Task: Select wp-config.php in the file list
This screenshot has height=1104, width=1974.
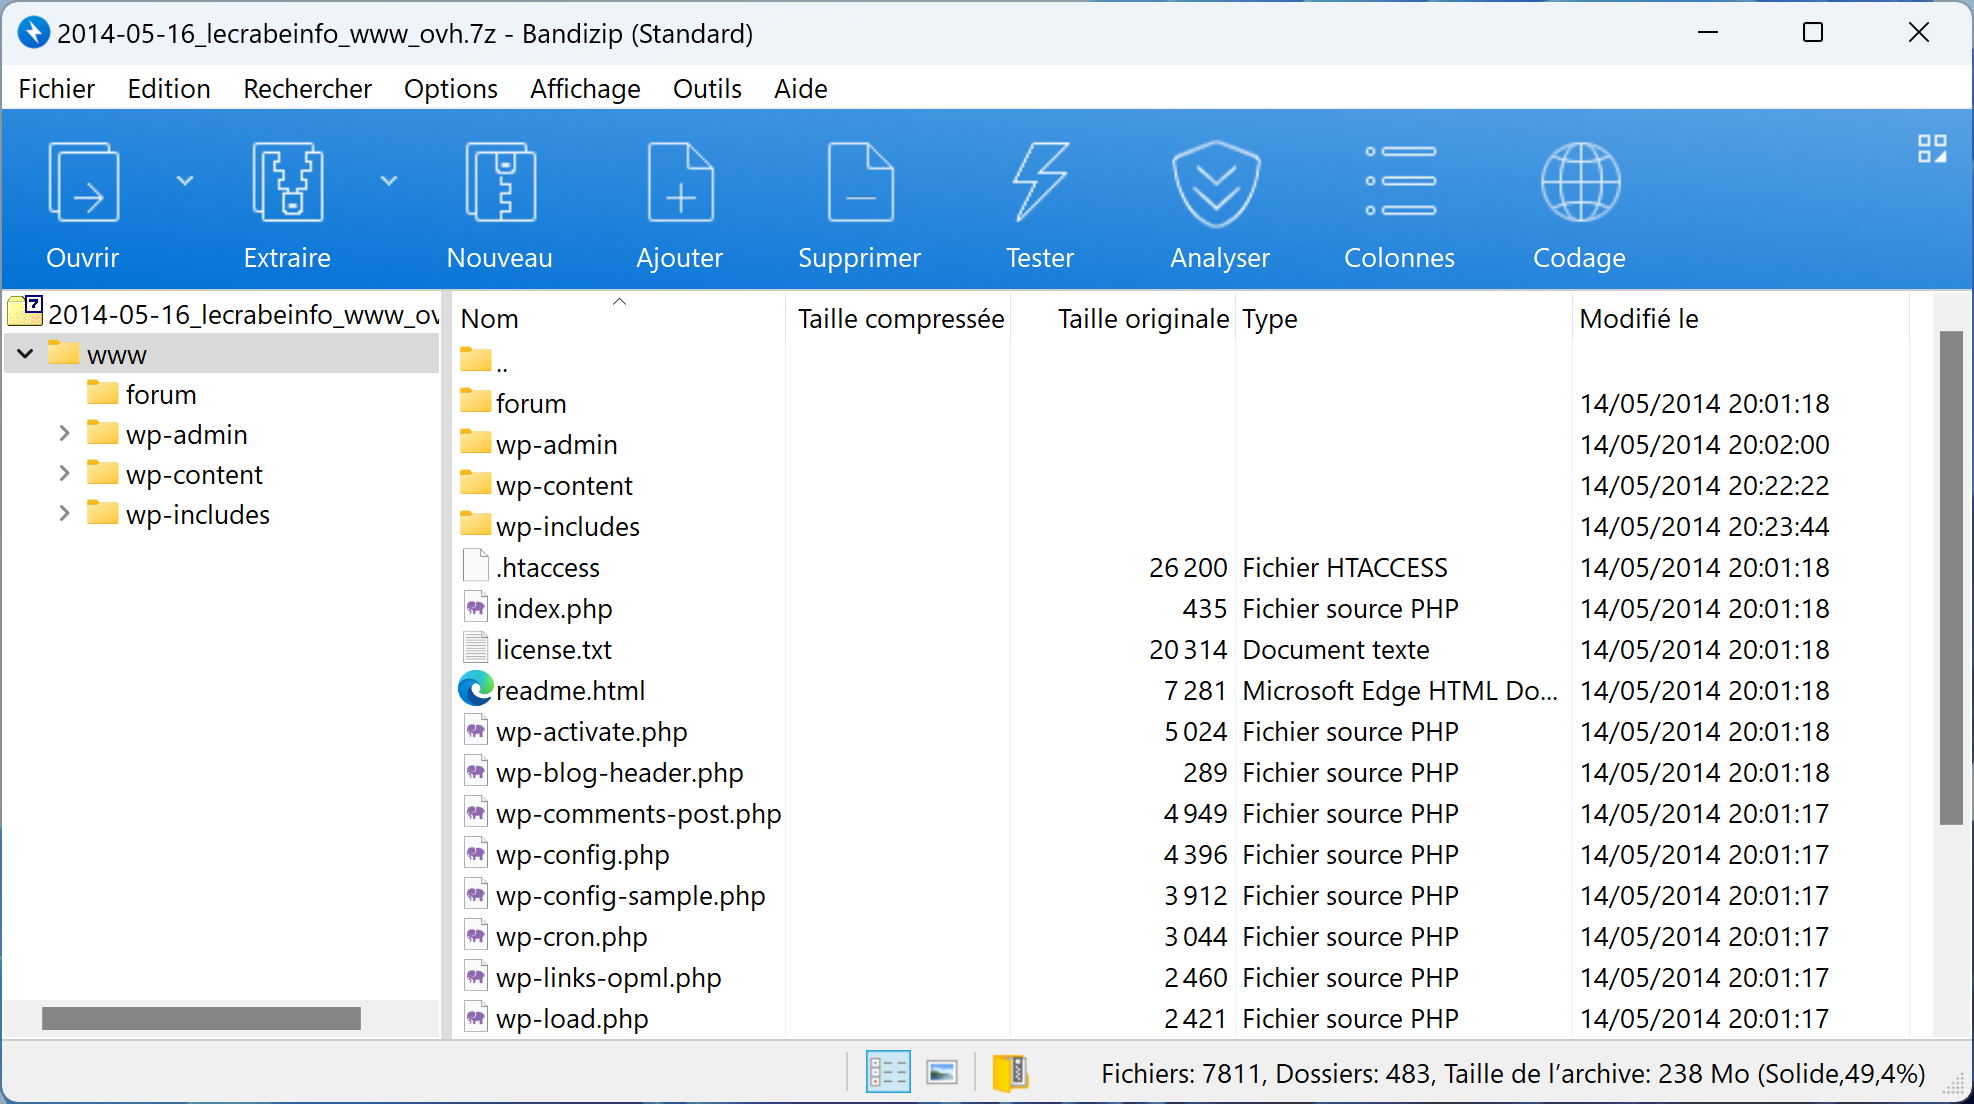Action: (x=583, y=855)
